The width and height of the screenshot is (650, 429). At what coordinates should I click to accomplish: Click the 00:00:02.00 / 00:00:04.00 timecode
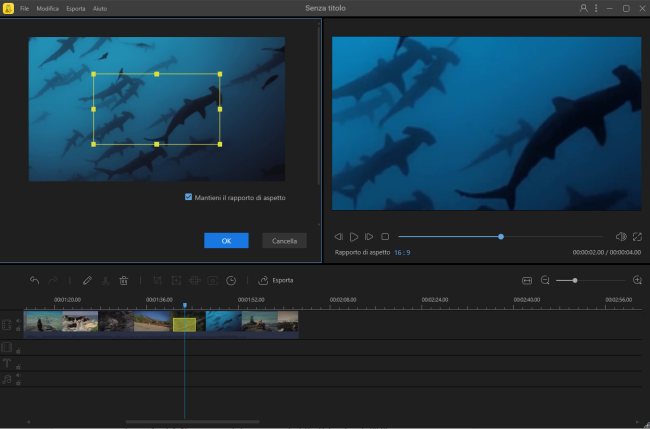(x=607, y=252)
